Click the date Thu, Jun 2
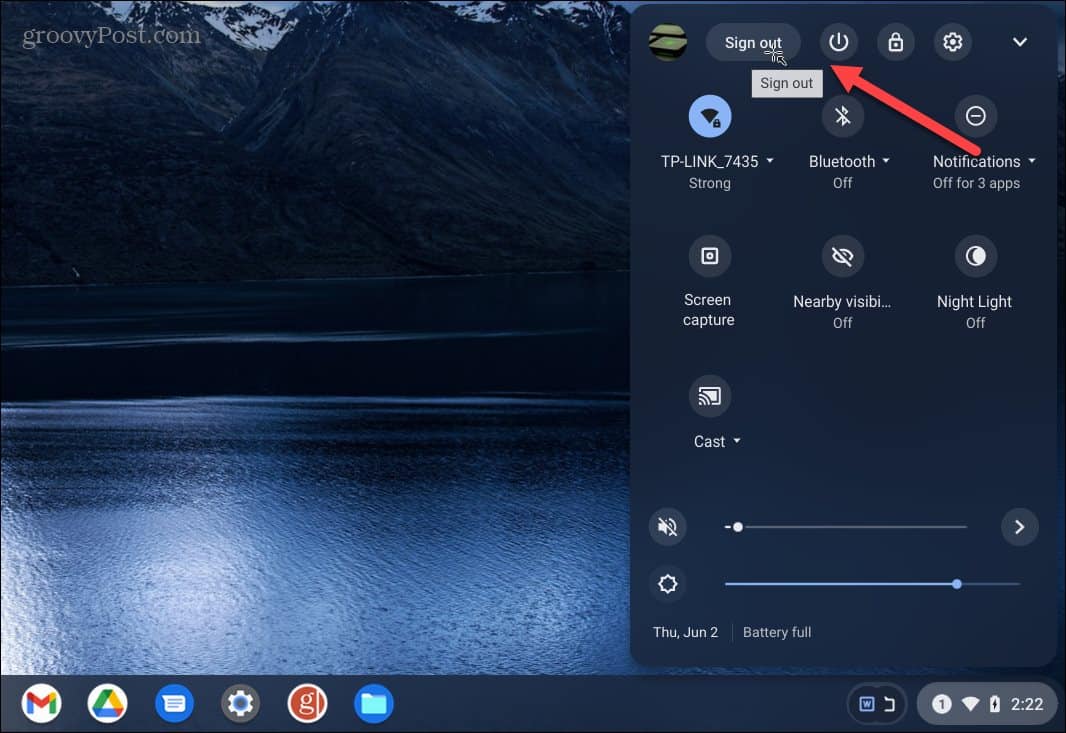Image resolution: width=1066 pixels, height=733 pixels. 685,632
